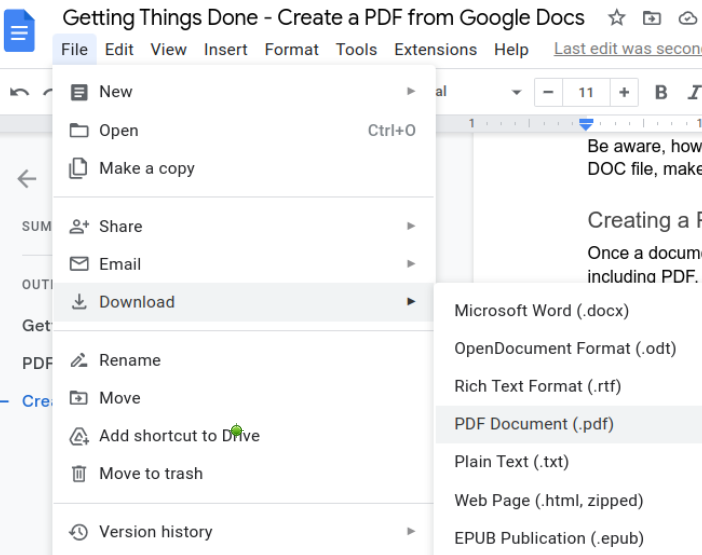
Task: Select the Open menu entry
Action: tap(244, 130)
